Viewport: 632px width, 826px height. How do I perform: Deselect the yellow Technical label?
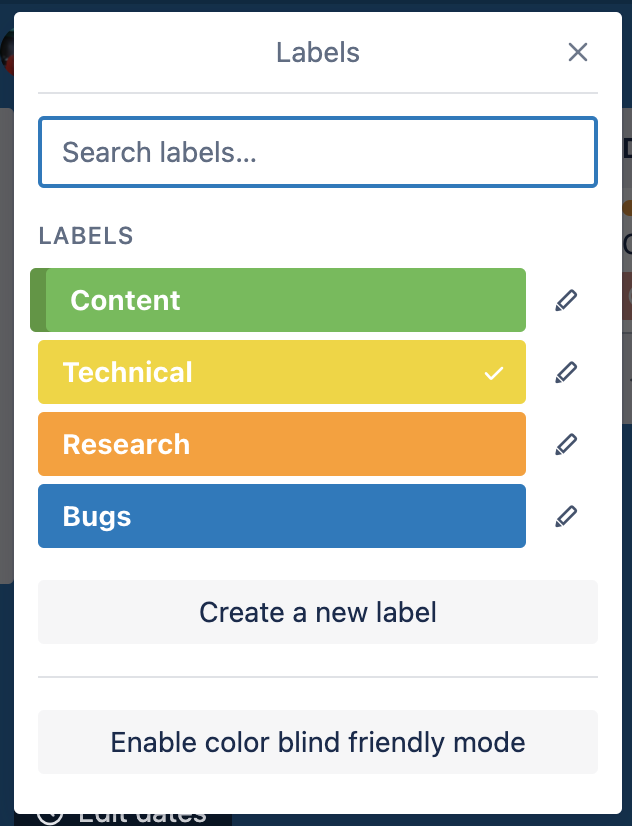point(282,372)
